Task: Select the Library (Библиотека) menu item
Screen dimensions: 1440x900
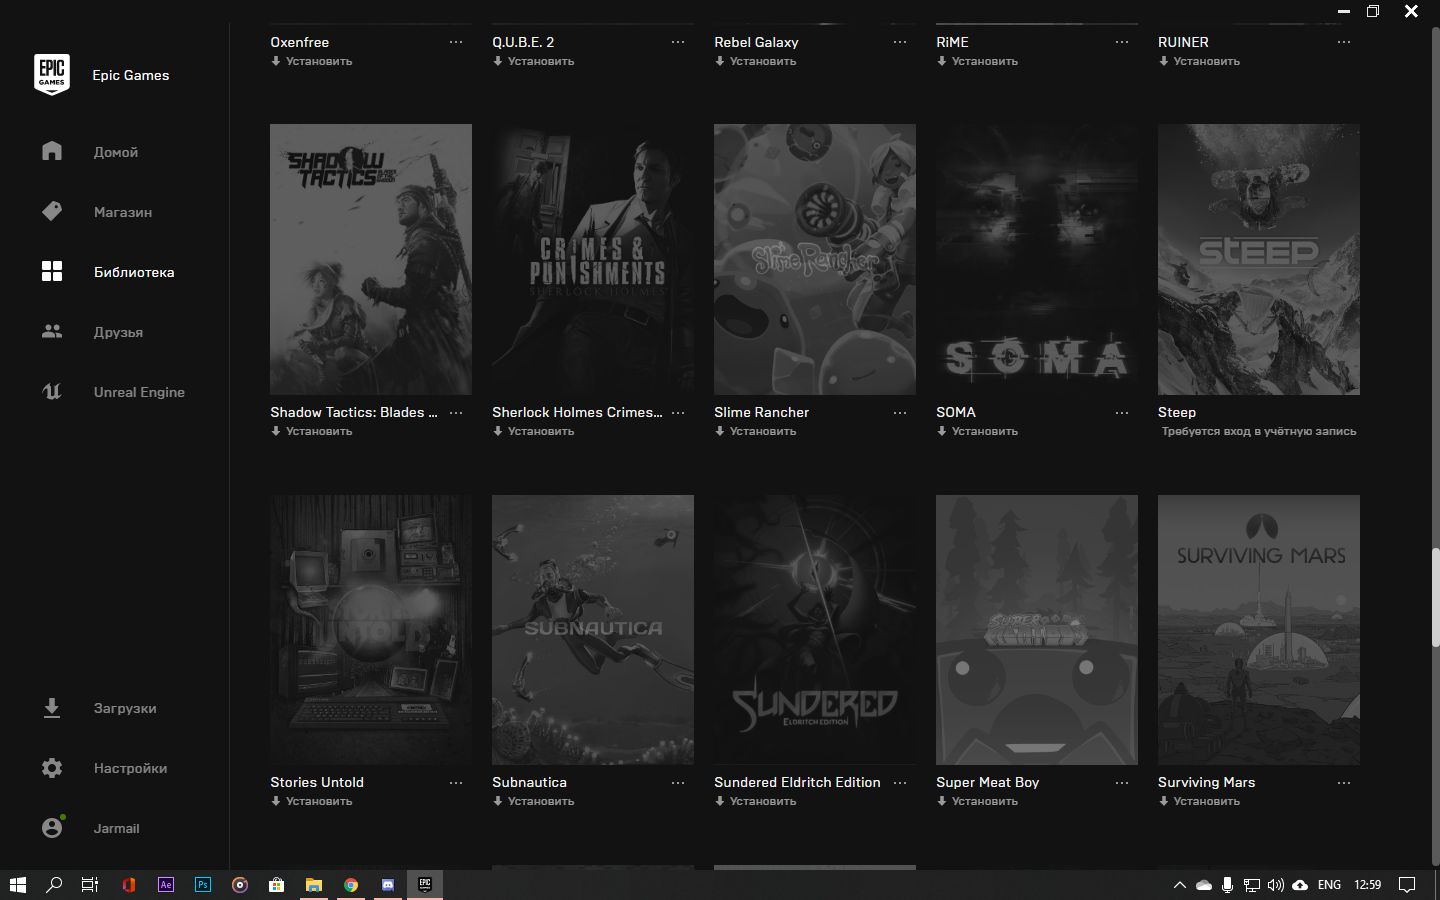Action: pos(133,272)
